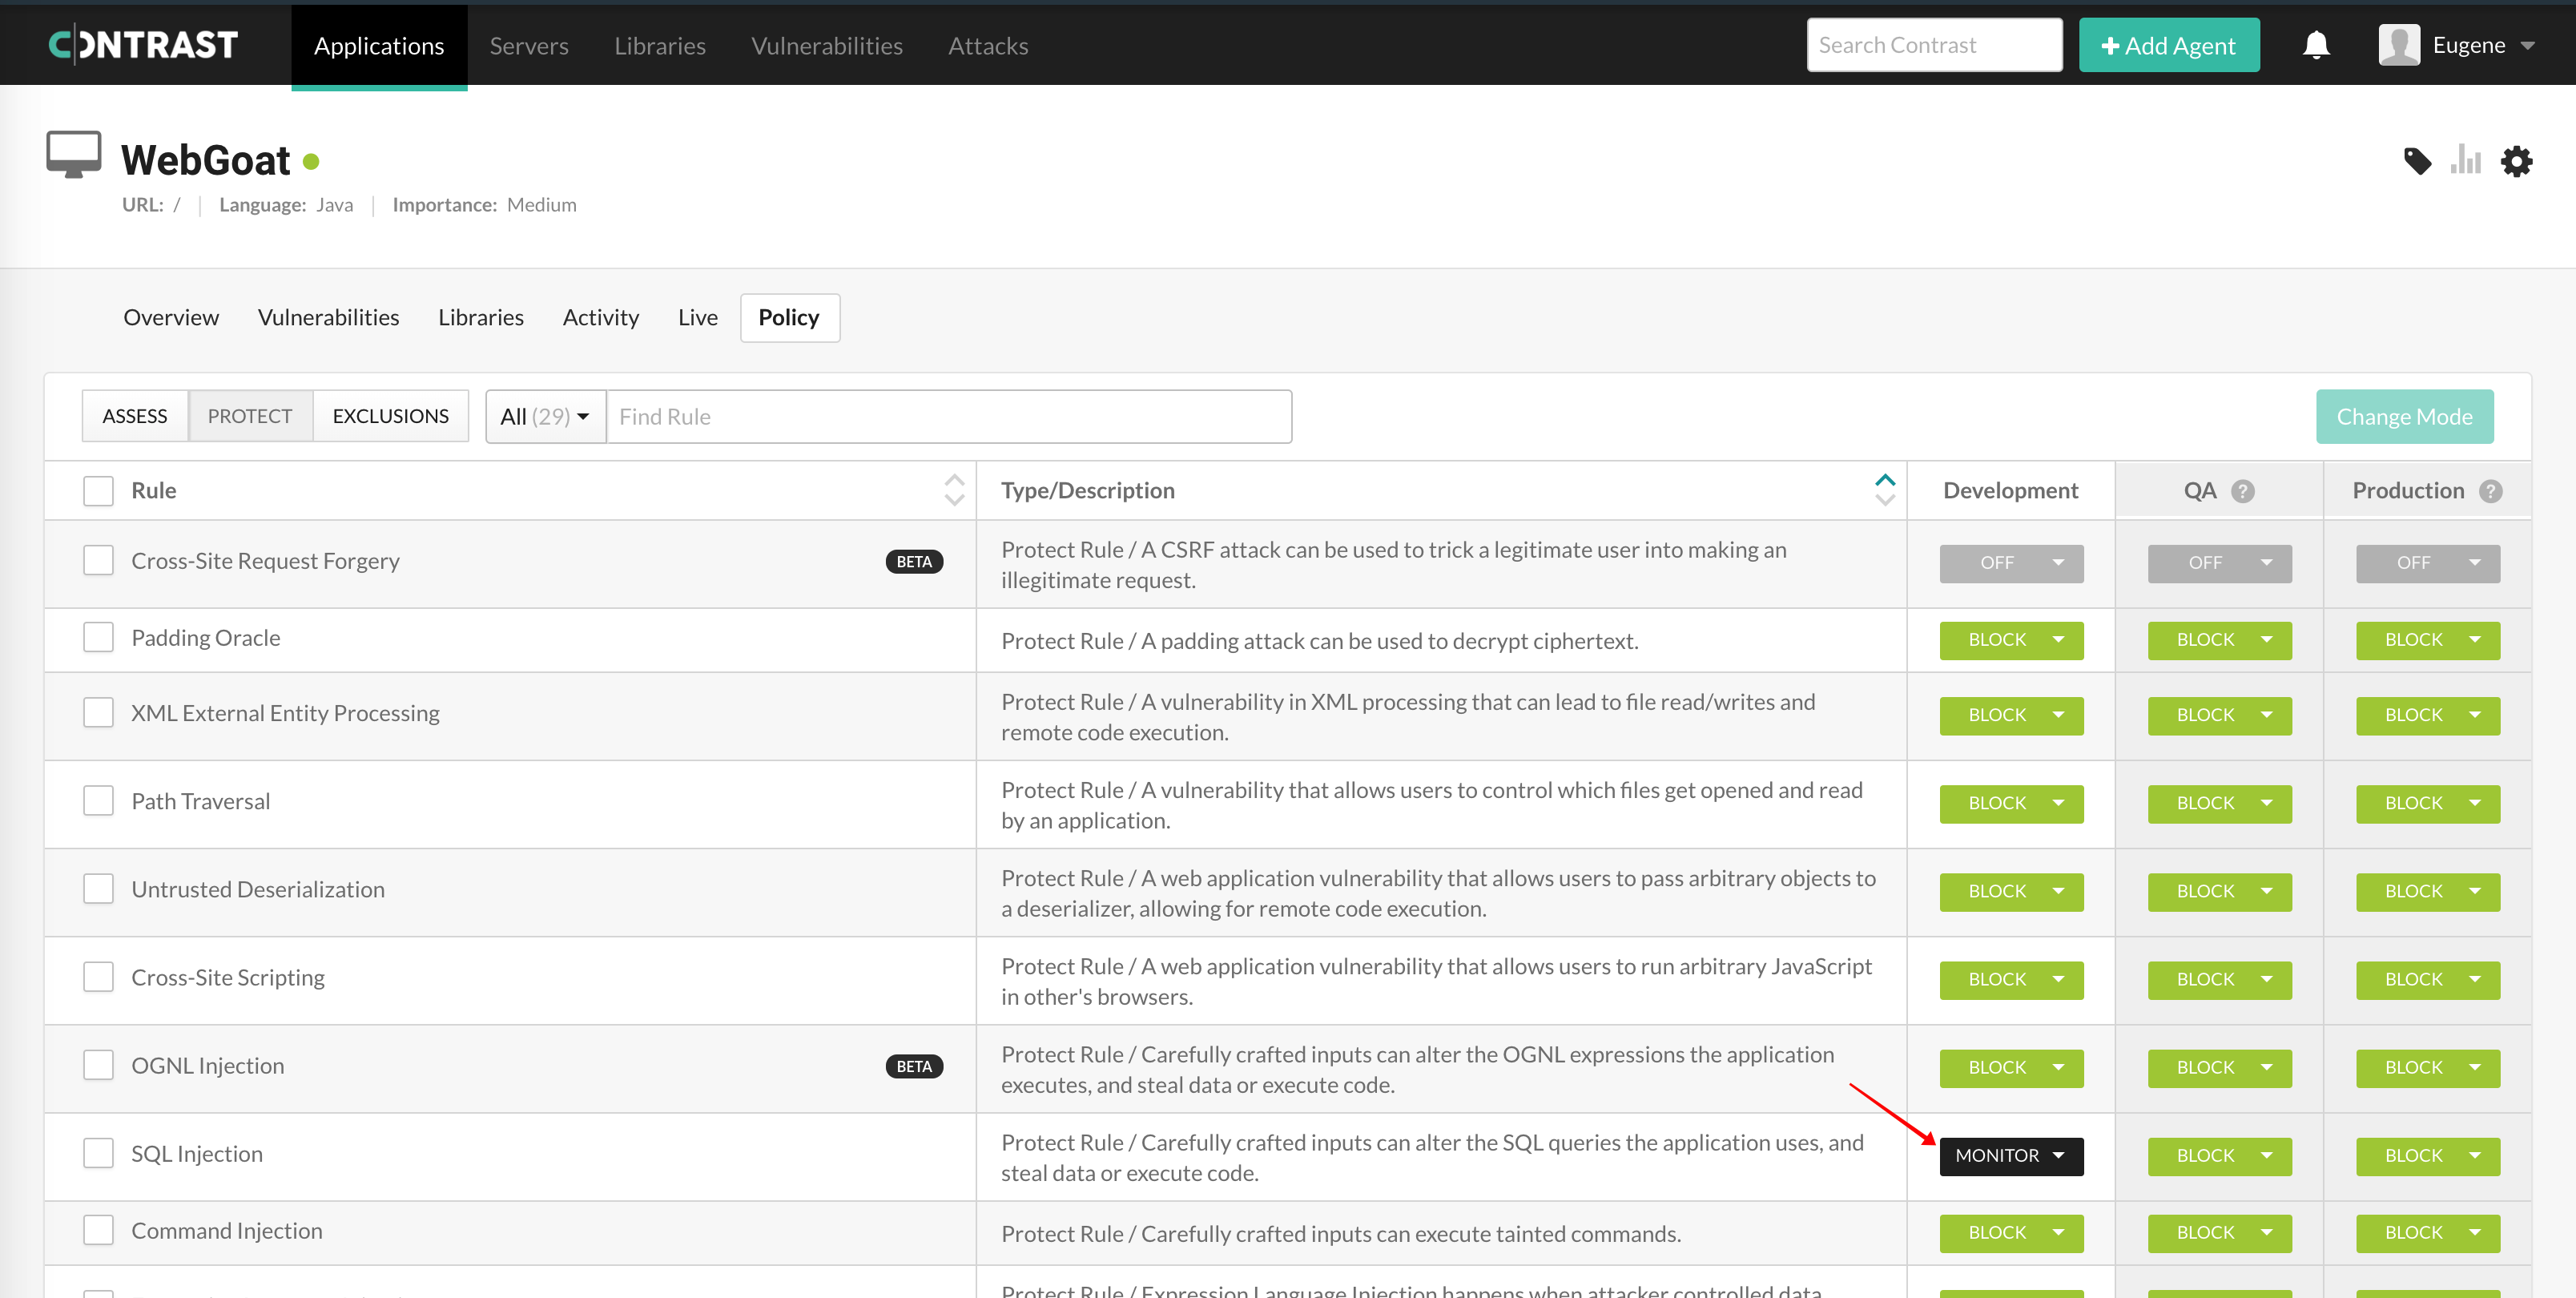Click the Production help question mark
The height and width of the screenshot is (1298, 2576).
coord(2491,491)
